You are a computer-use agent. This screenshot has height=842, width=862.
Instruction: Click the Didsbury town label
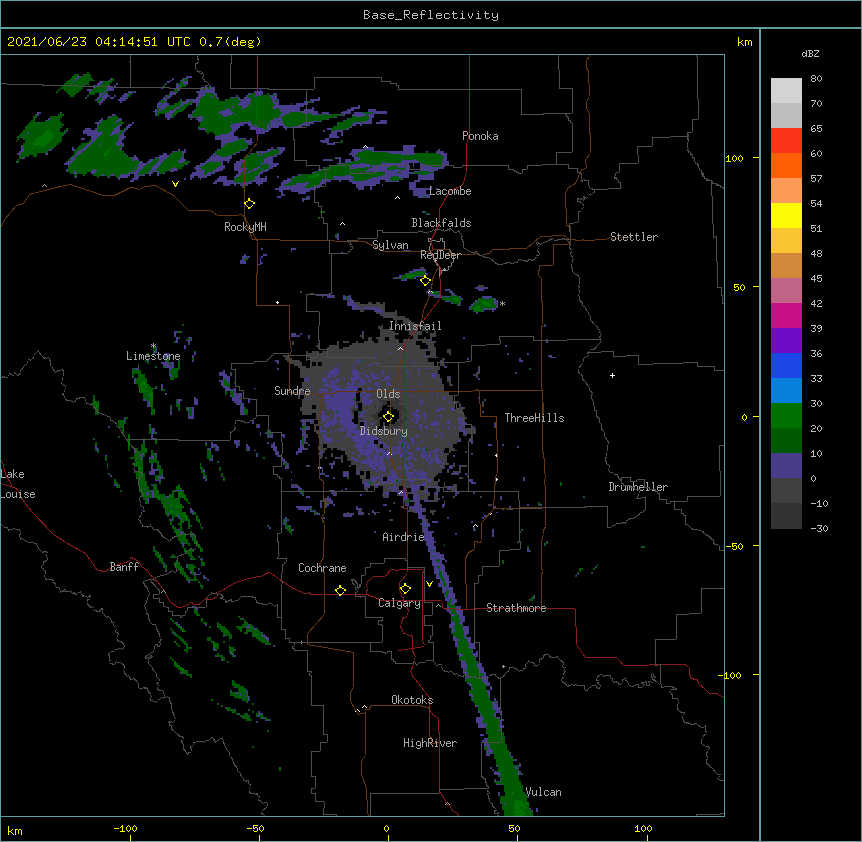[384, 431]
